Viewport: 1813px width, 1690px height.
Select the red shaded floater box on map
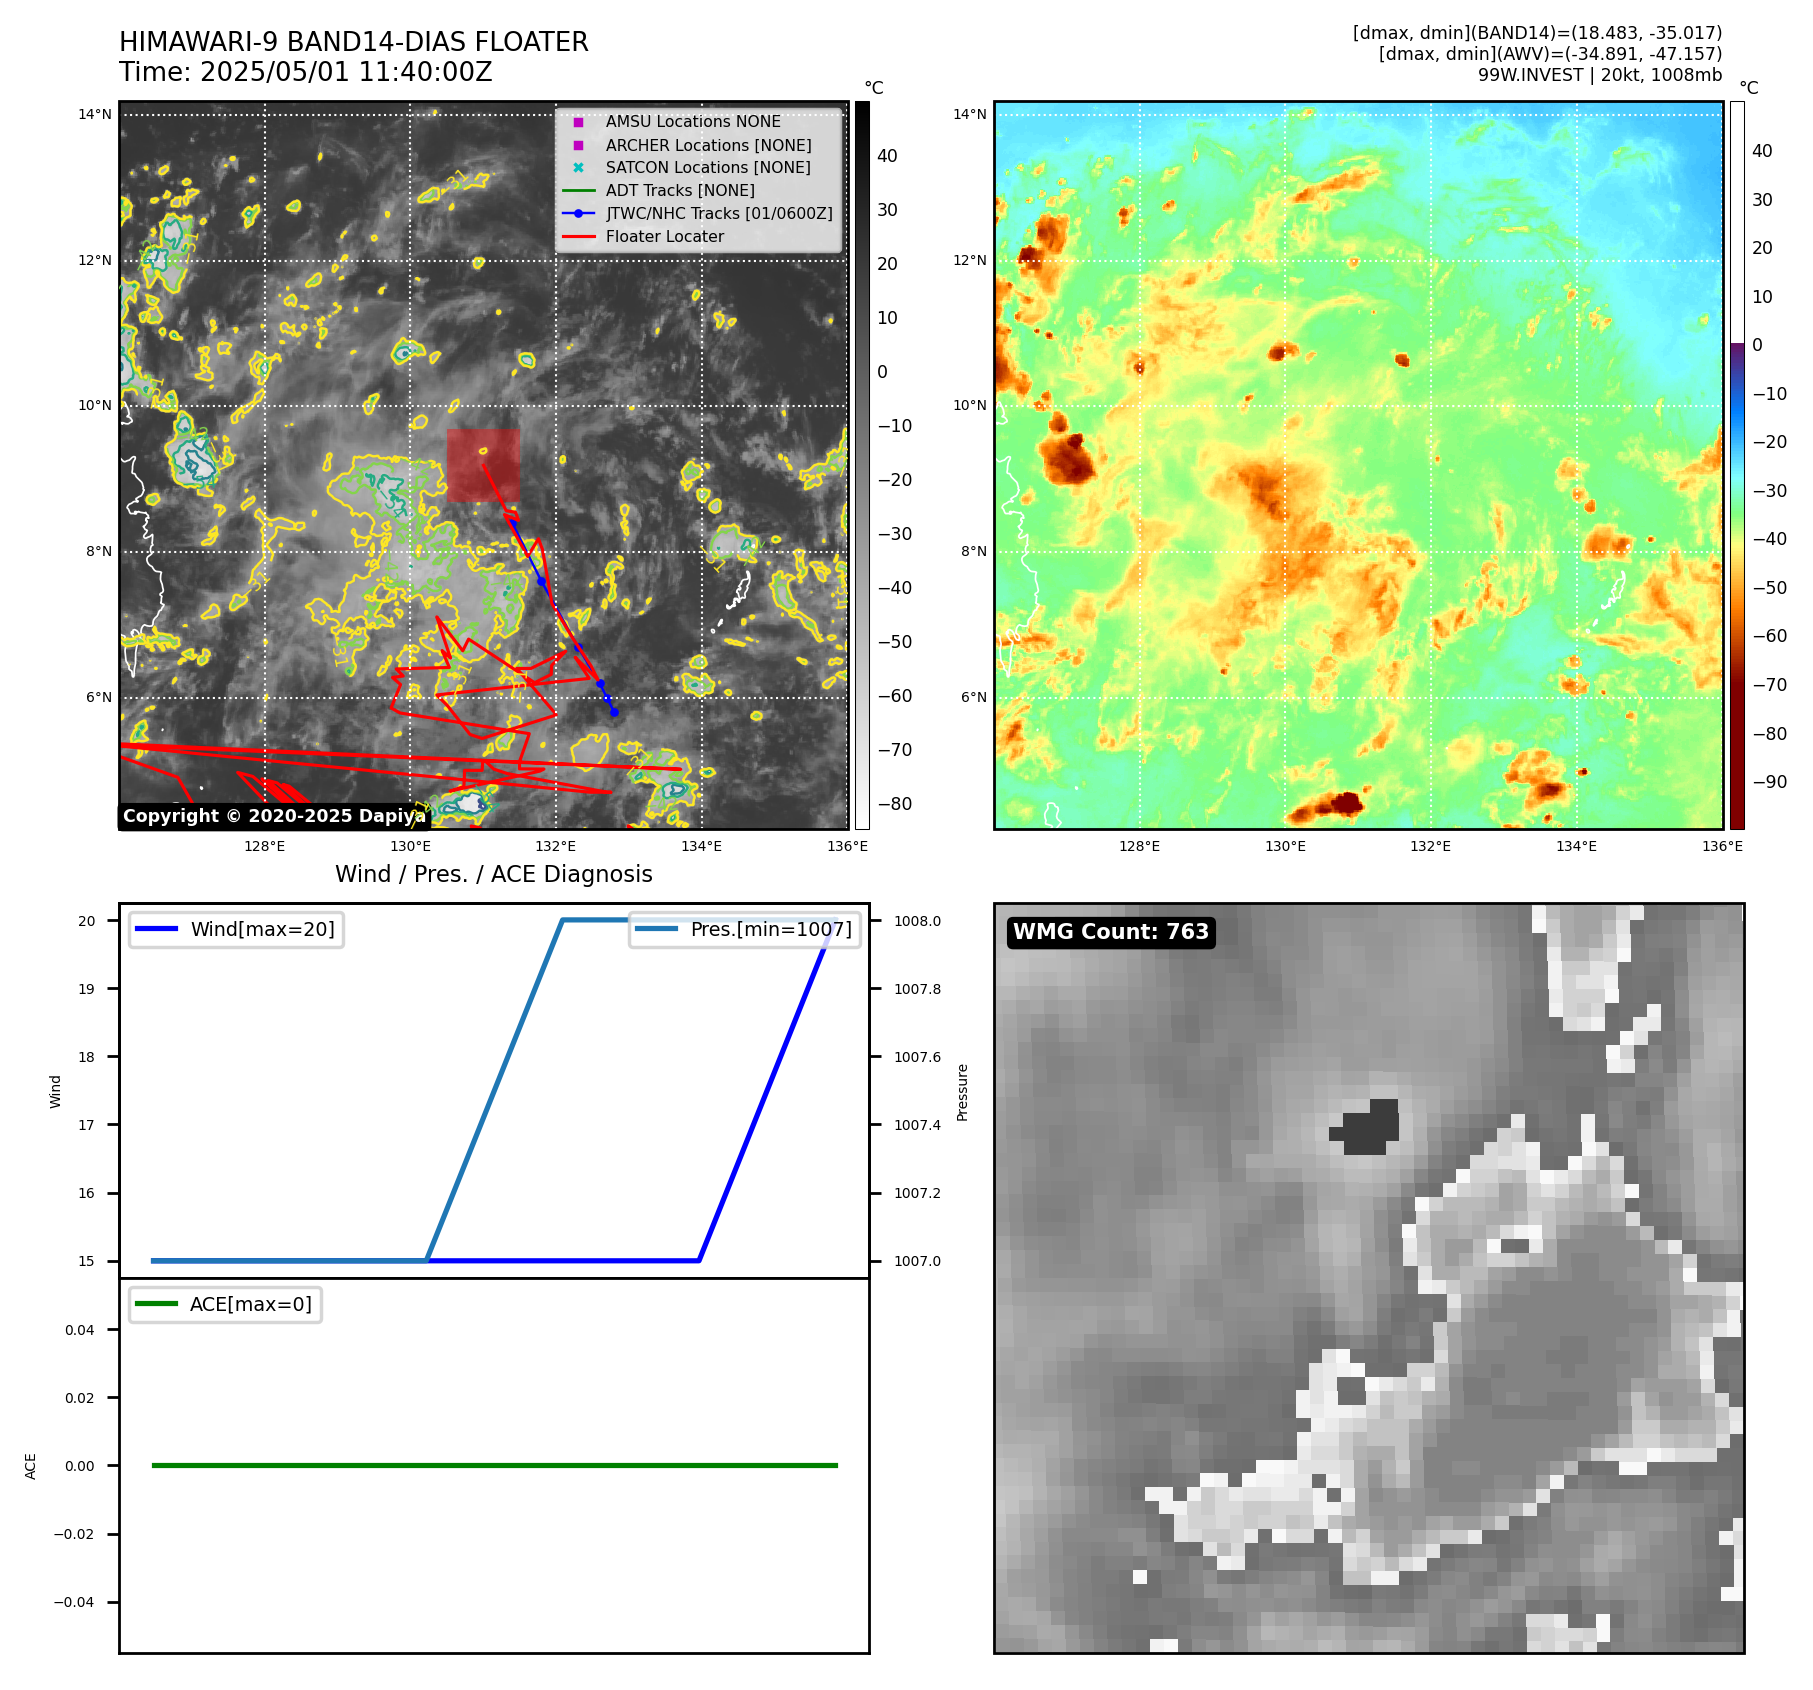483,465
